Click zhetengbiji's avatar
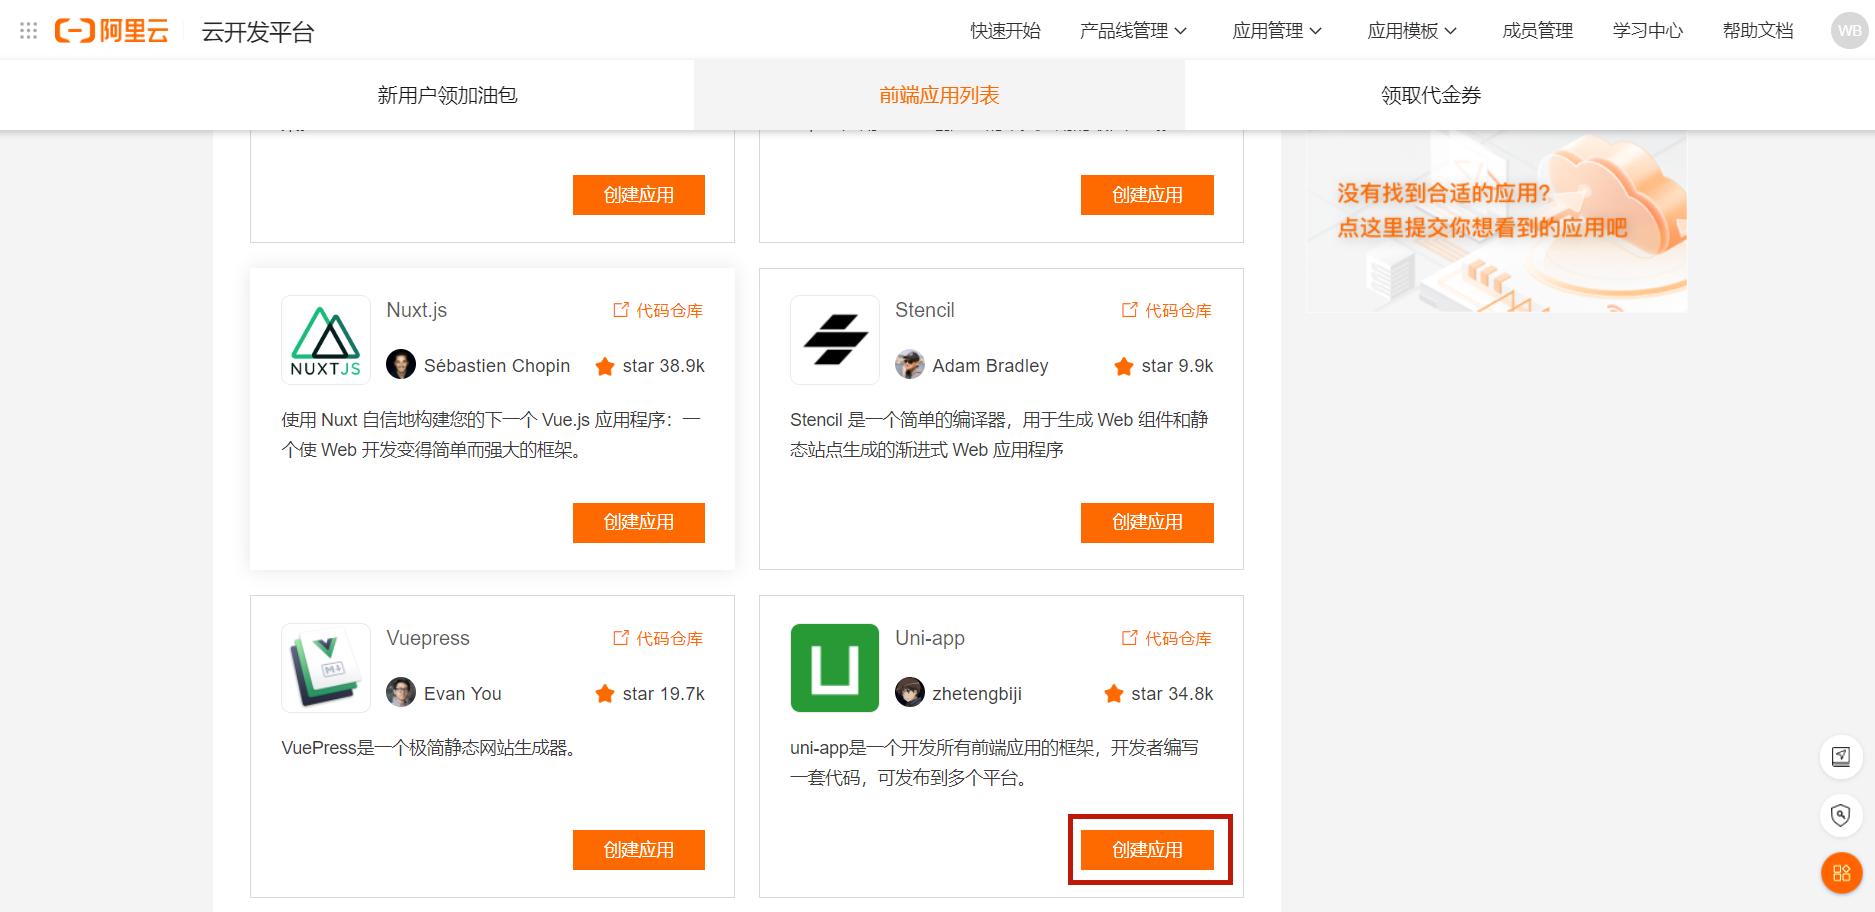1875x912 pixels. 910,692
